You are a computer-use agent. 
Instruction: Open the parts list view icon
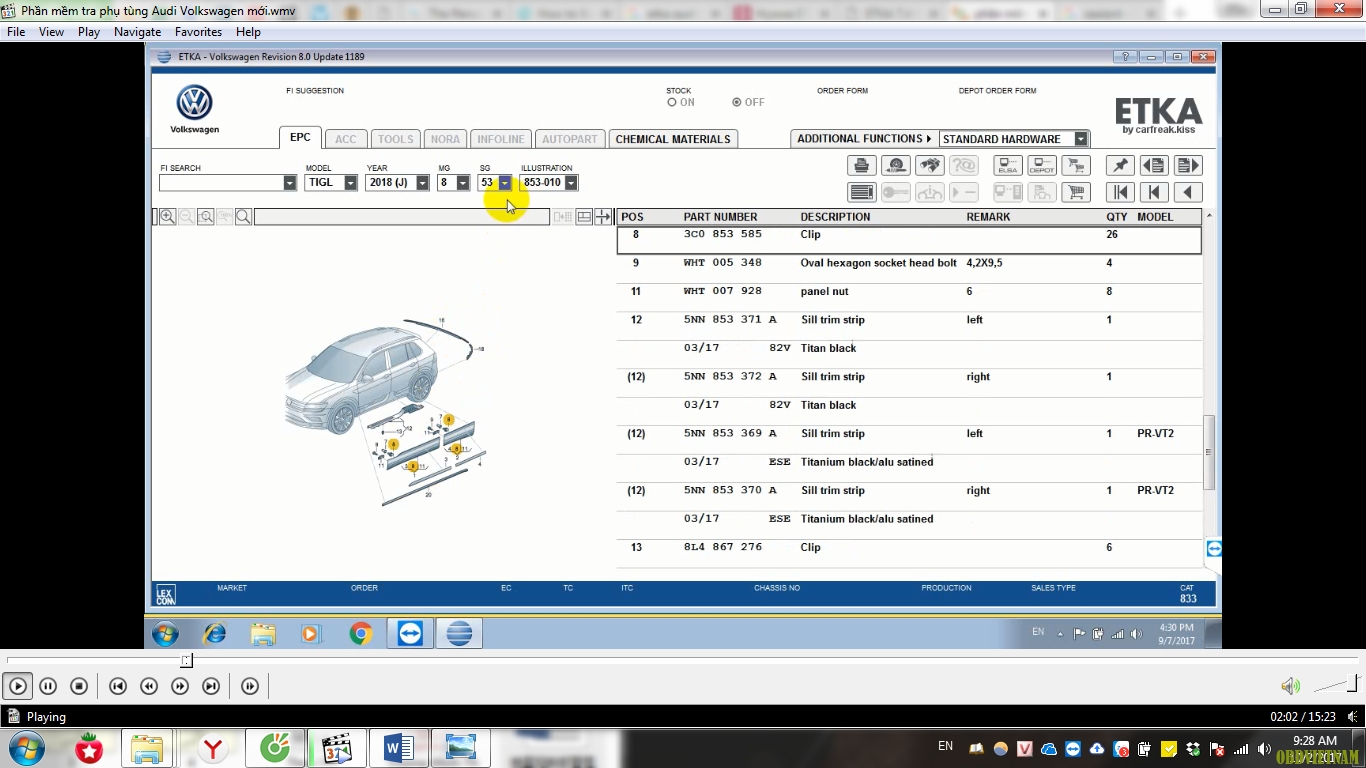click(x=862, y=192)
